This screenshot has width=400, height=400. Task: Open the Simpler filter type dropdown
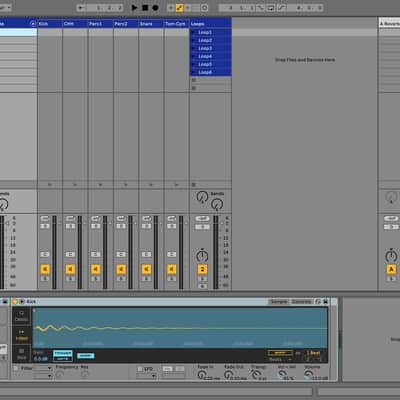43,368
